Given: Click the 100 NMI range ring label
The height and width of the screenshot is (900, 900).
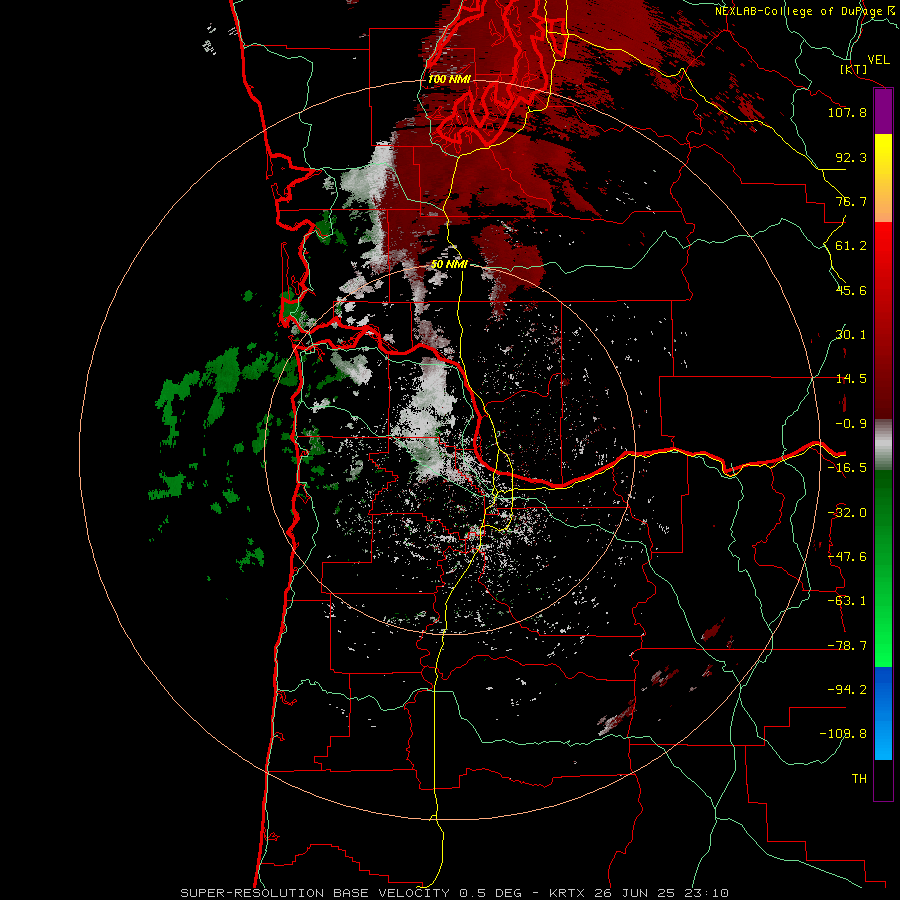Looking at the screenshot, I should tap(449, 79).
